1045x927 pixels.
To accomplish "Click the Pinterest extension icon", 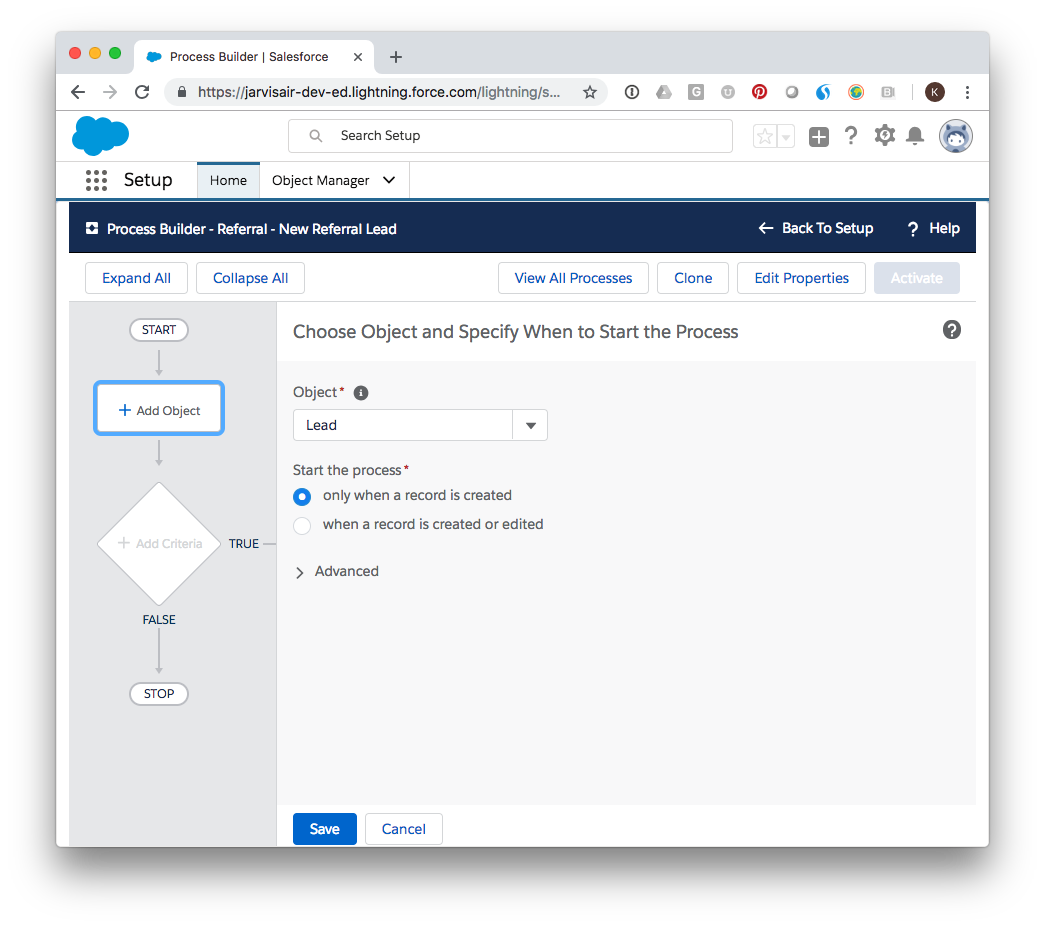I will click(x=759, y=92).
